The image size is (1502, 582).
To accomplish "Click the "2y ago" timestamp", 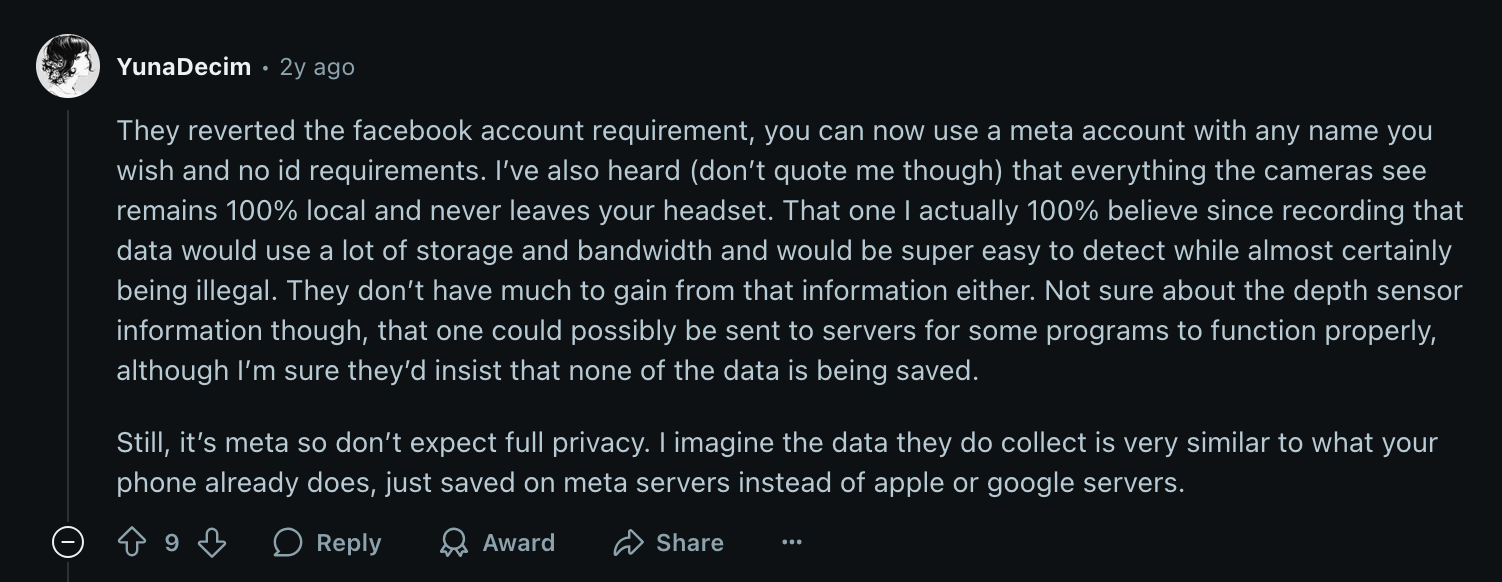I will click(x=317, y=67).
